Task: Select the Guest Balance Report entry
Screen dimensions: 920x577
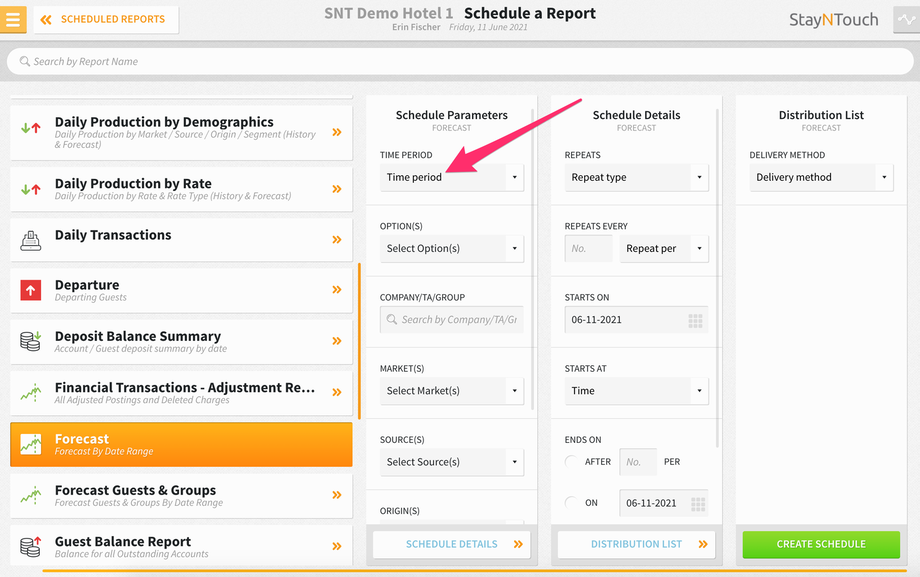Action: click(181, 546)
